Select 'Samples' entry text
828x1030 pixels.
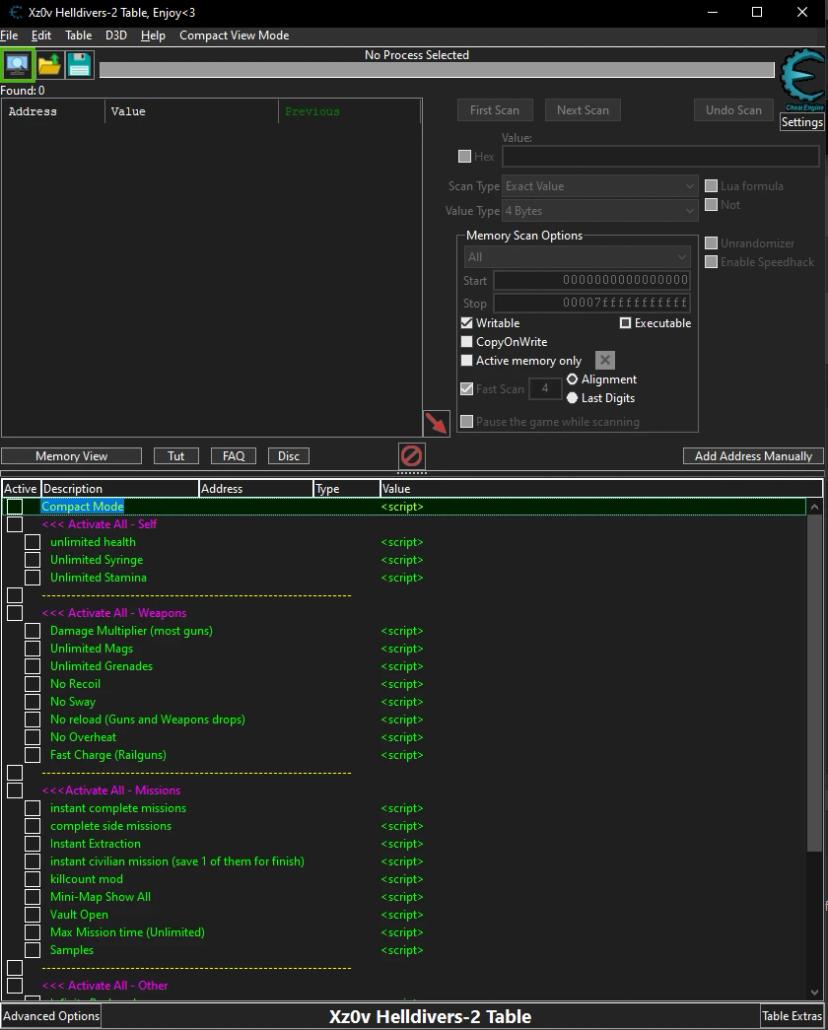pos(72,950)
